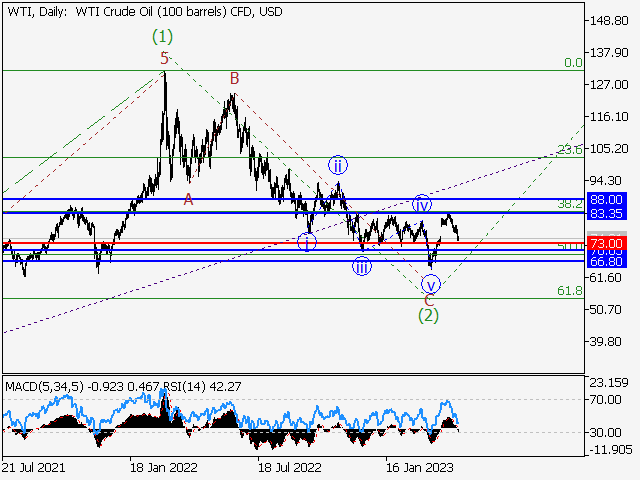Click the 66.80 blue price tag
Viewport: 640px width, 480px height.
coord(609,261)
